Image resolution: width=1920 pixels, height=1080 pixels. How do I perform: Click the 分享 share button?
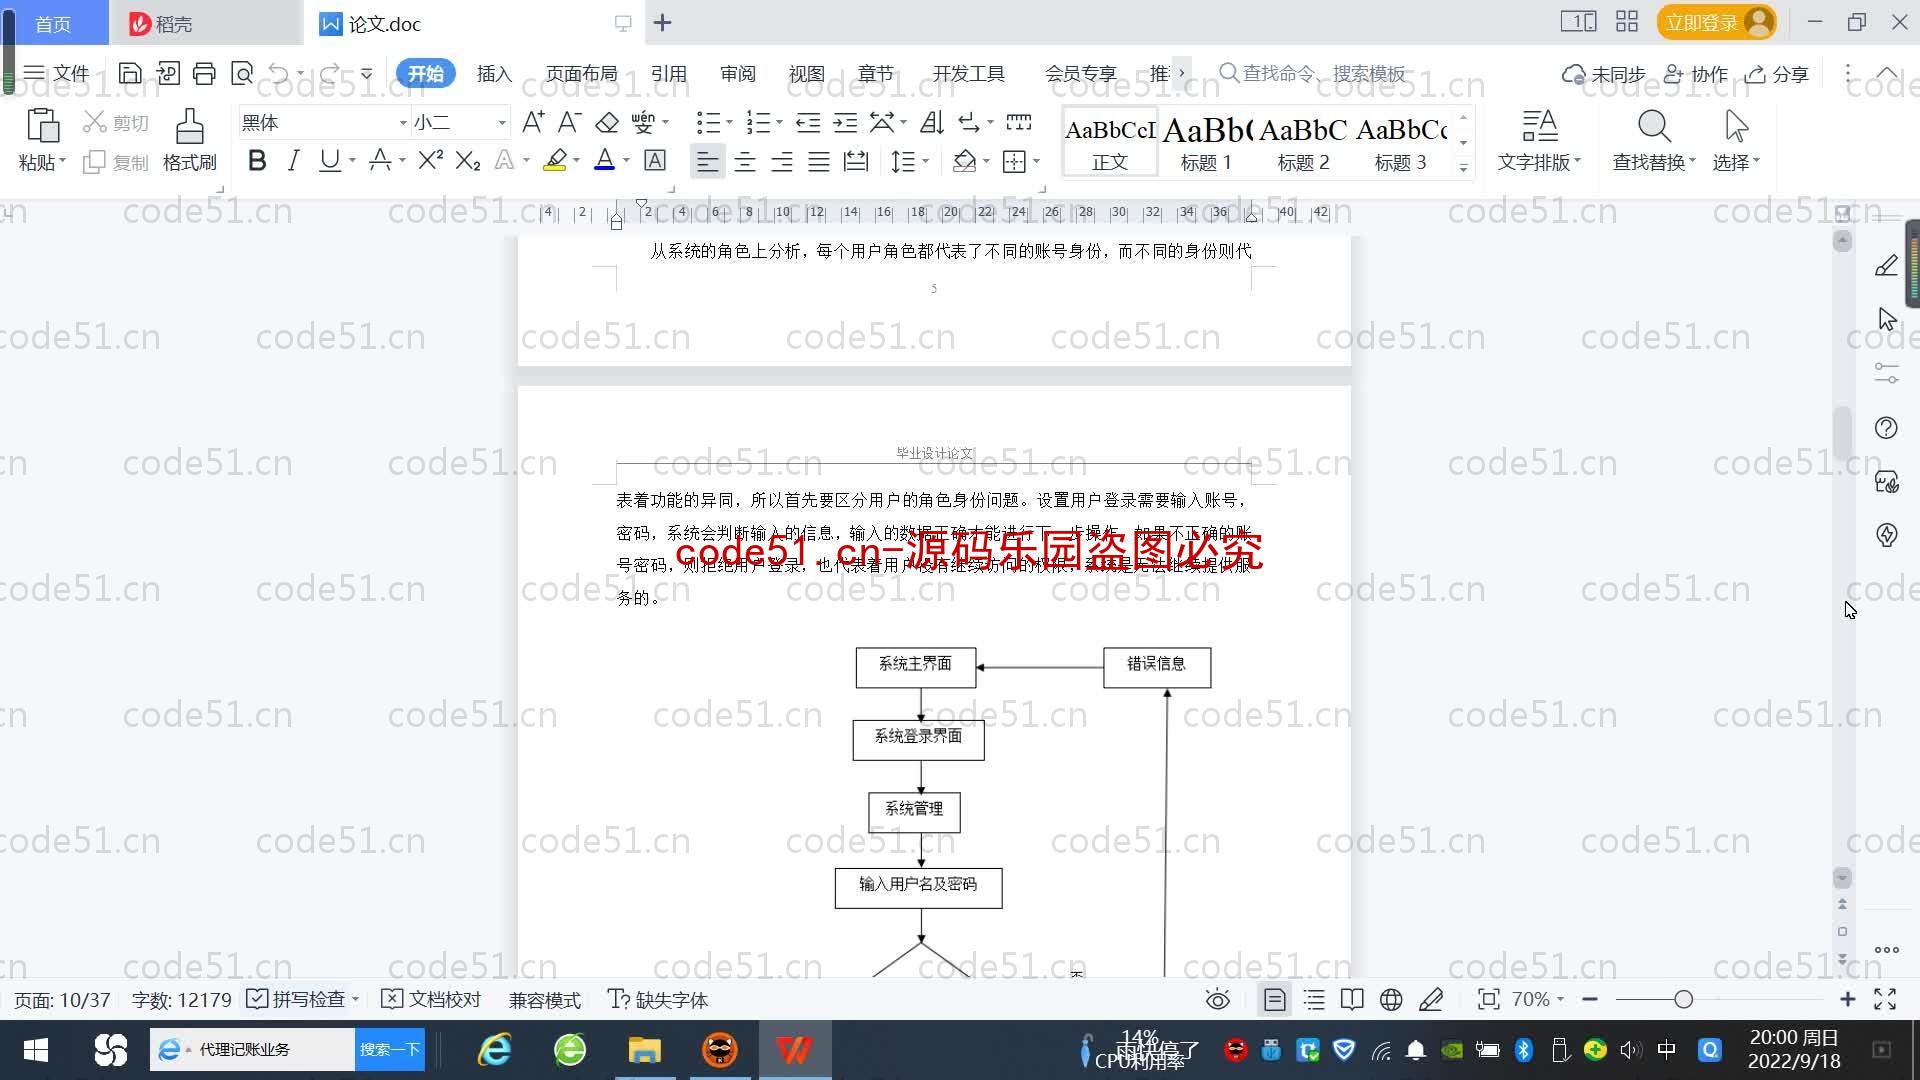(x=1778, y=73)
